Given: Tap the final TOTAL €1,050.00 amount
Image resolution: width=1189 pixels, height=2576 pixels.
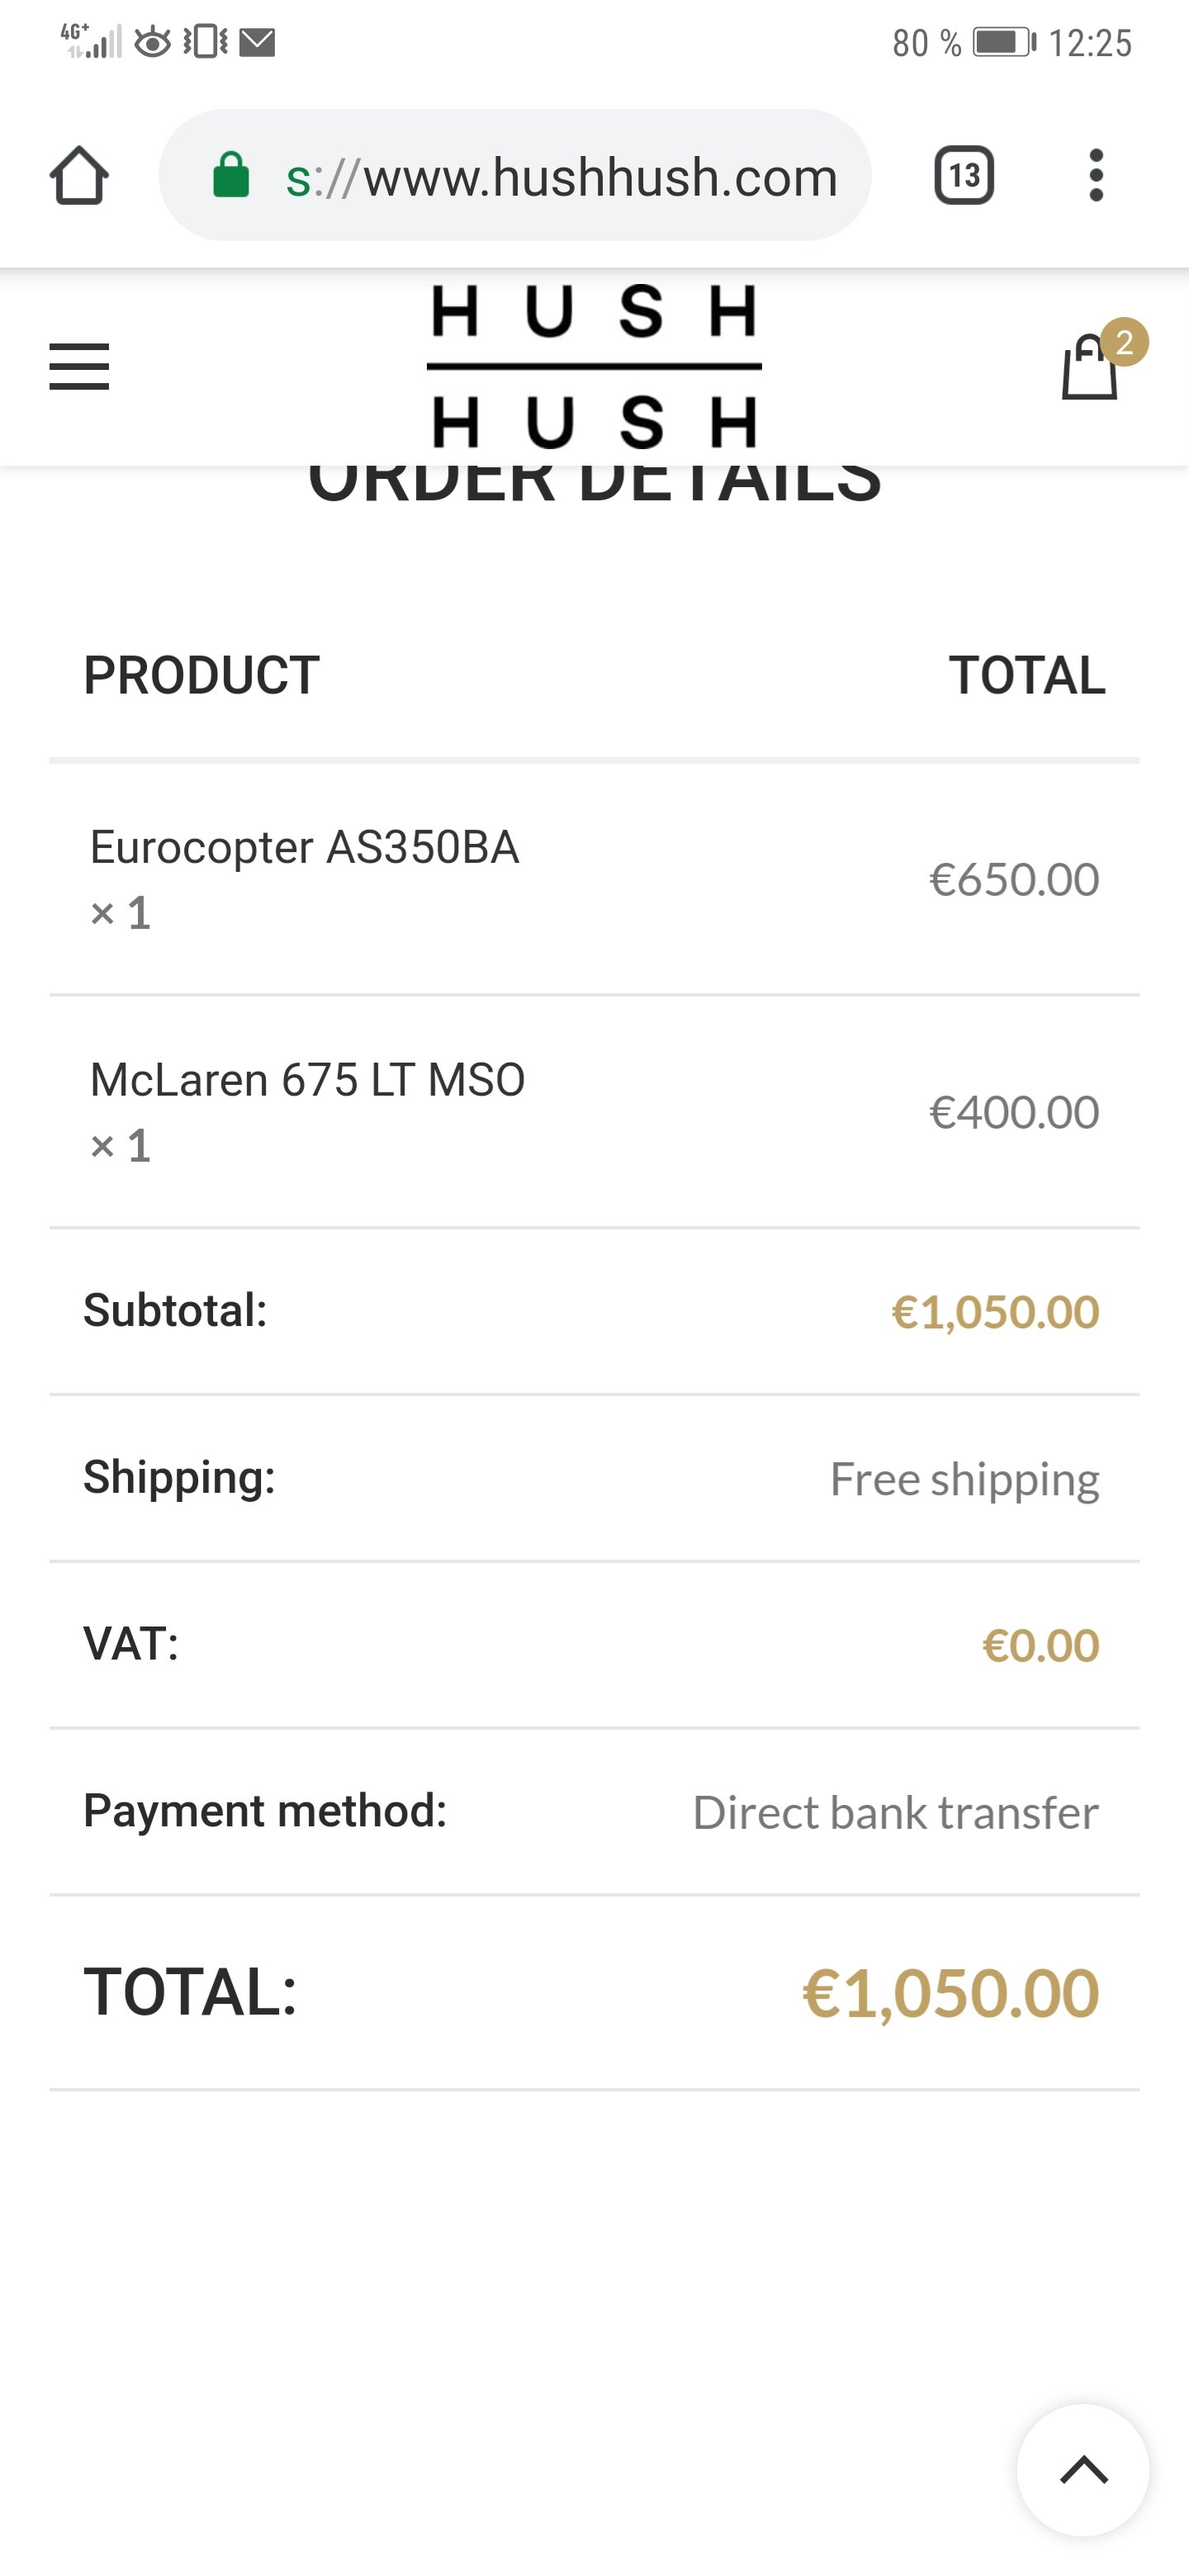Looking at the screenshot, I should tap(950, 1993).
